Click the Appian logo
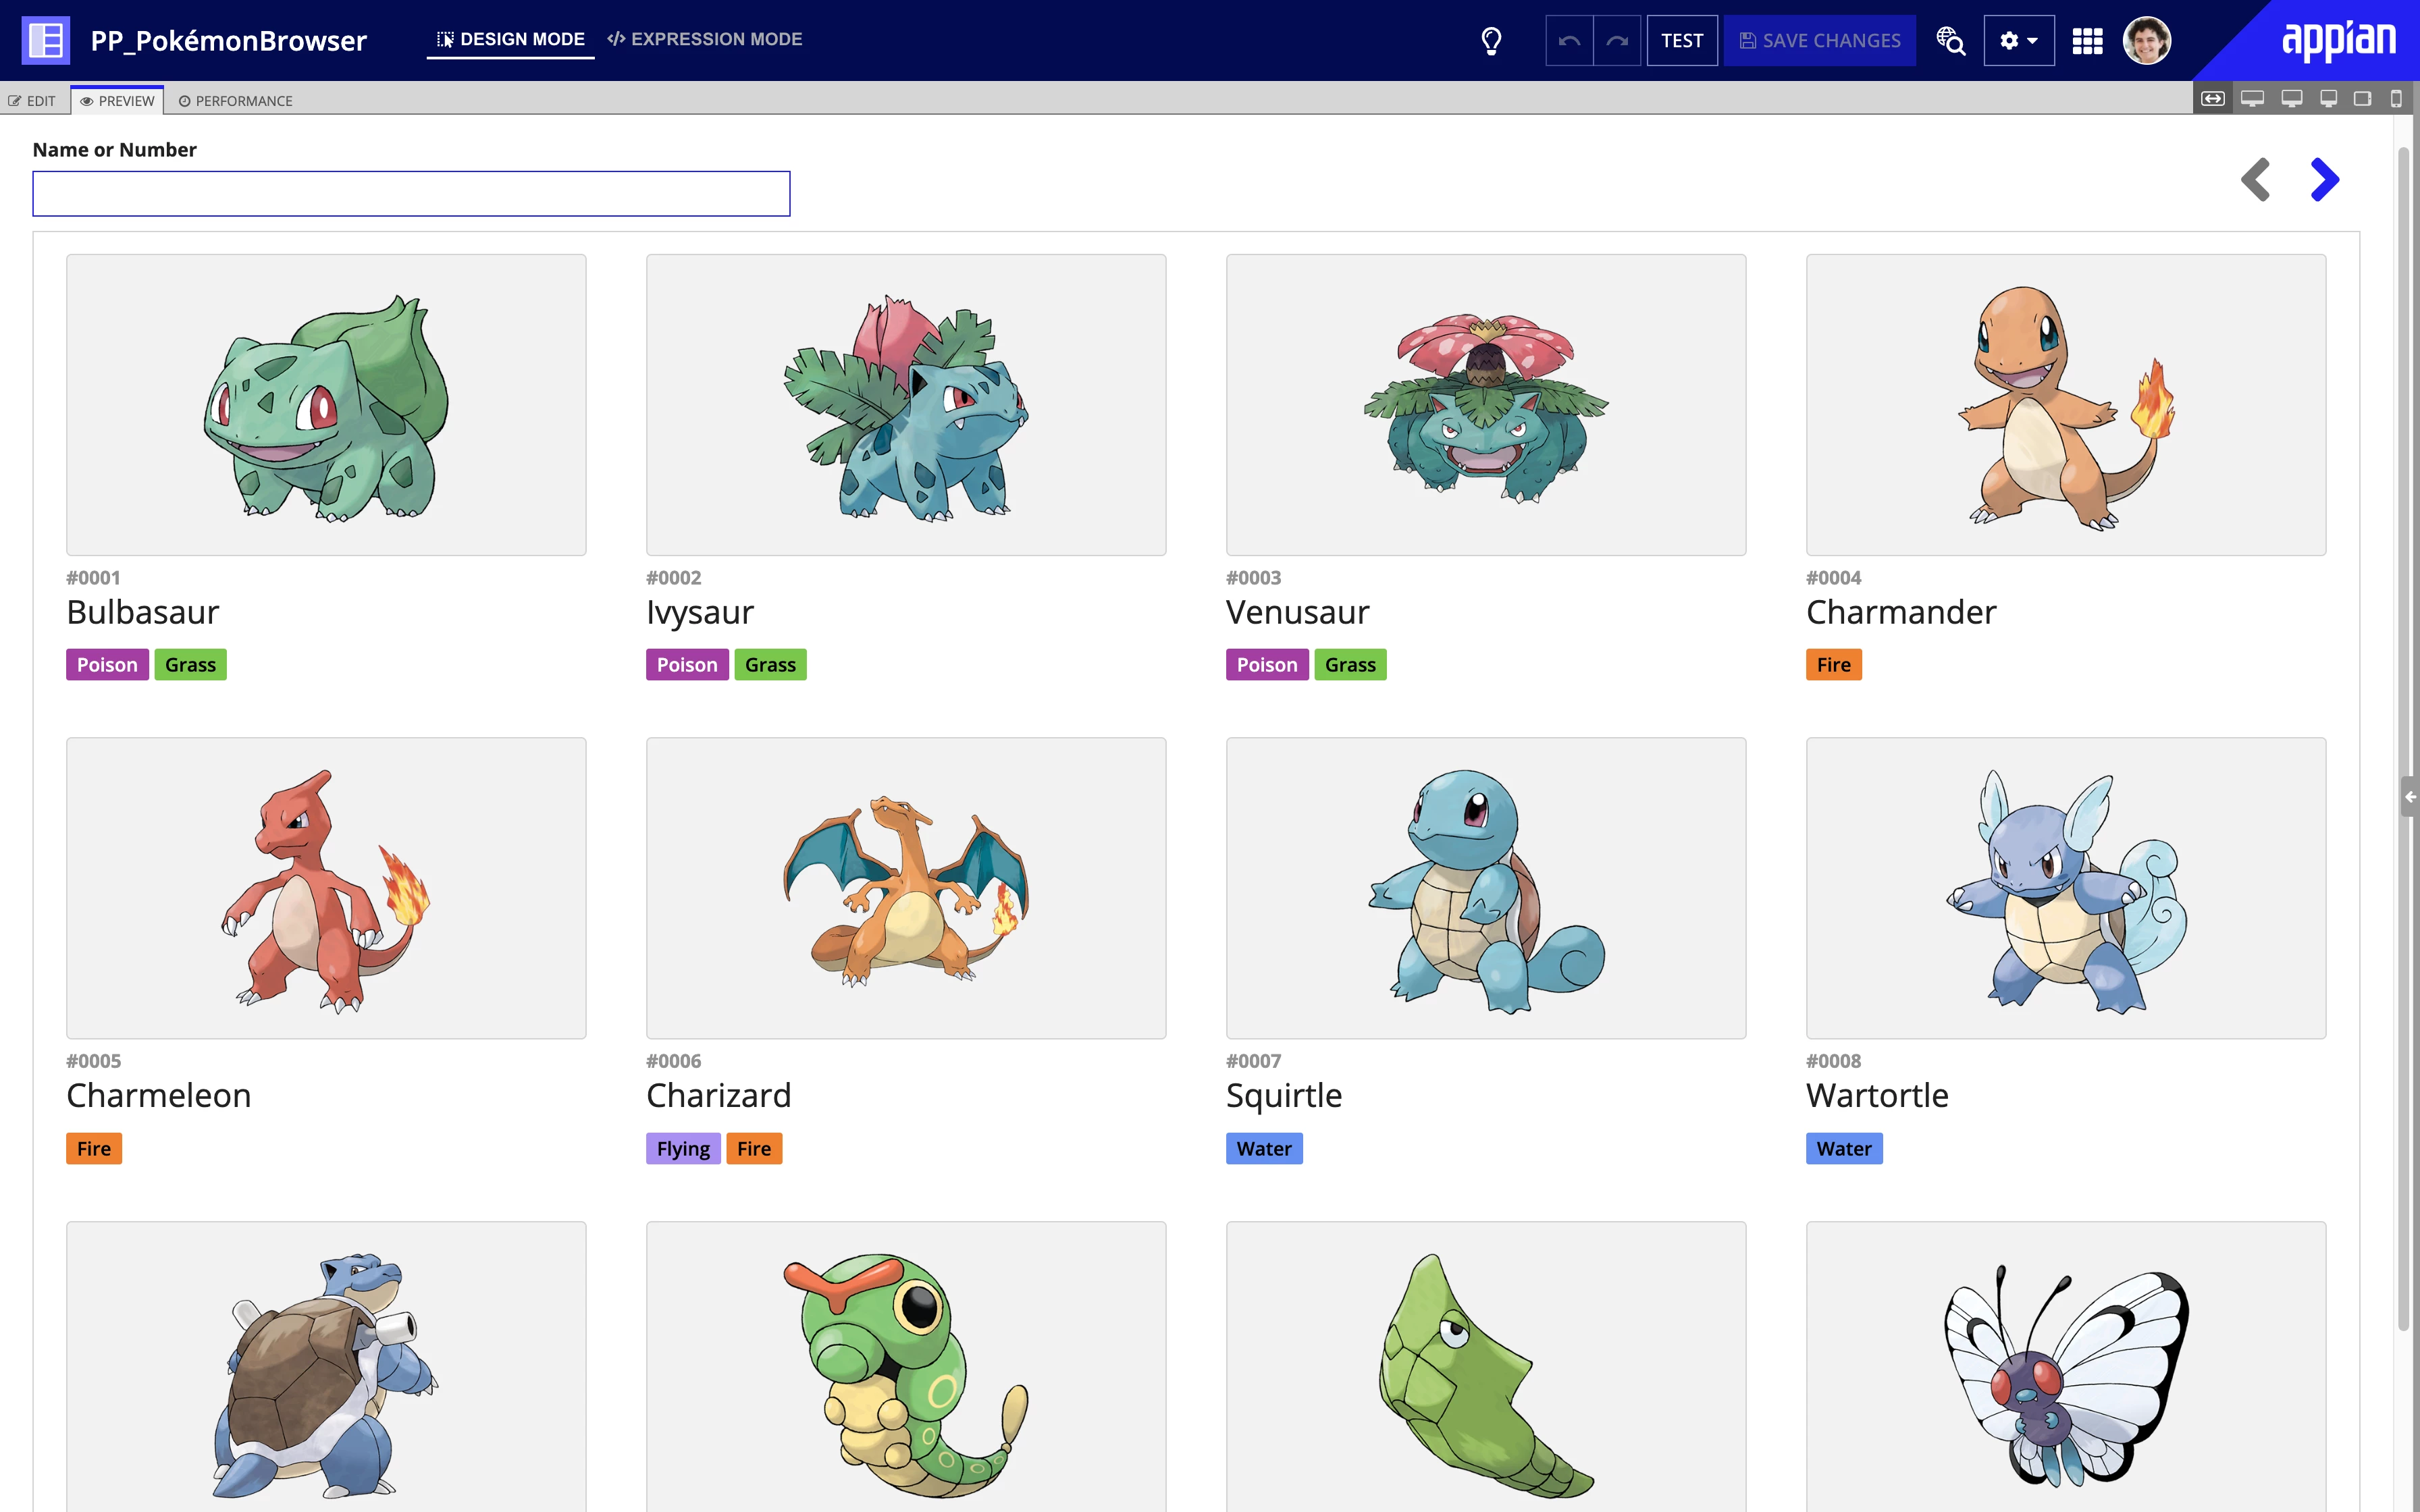This screenshot has width=2420, height=1512. point(2338,41)
